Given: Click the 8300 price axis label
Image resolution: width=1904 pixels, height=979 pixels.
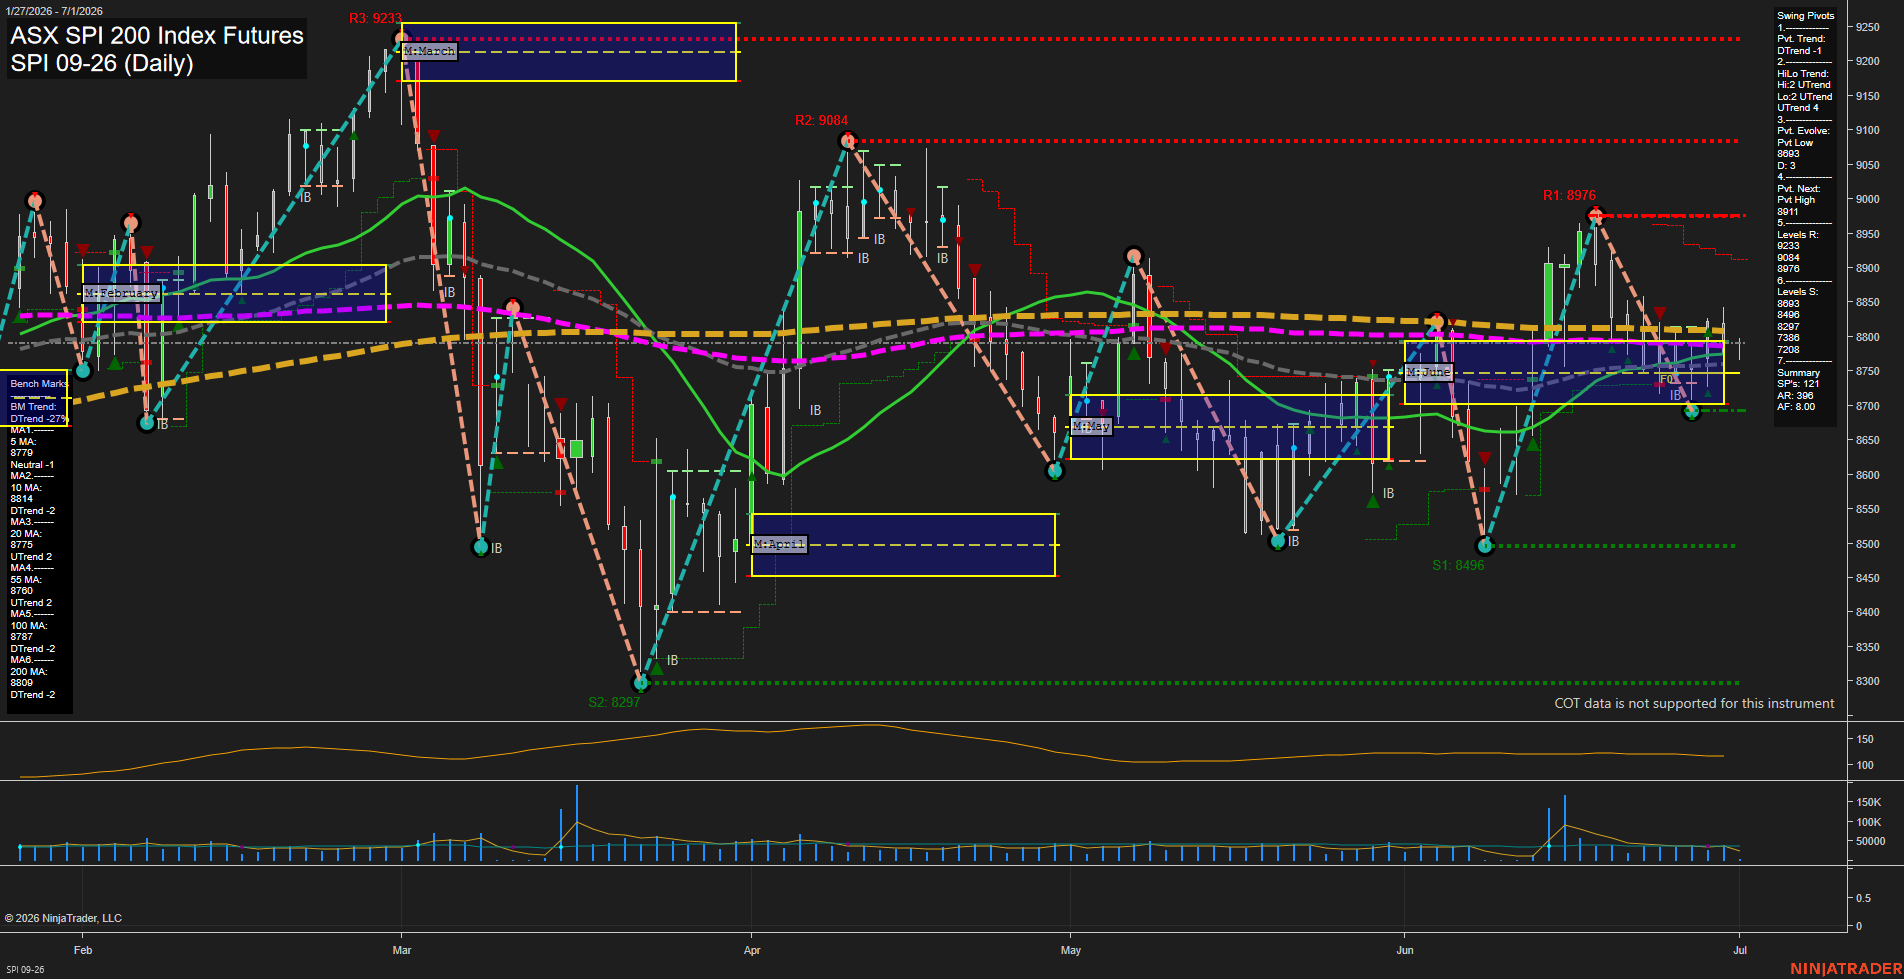Looking at the screenshot, I should (1868, 682).
